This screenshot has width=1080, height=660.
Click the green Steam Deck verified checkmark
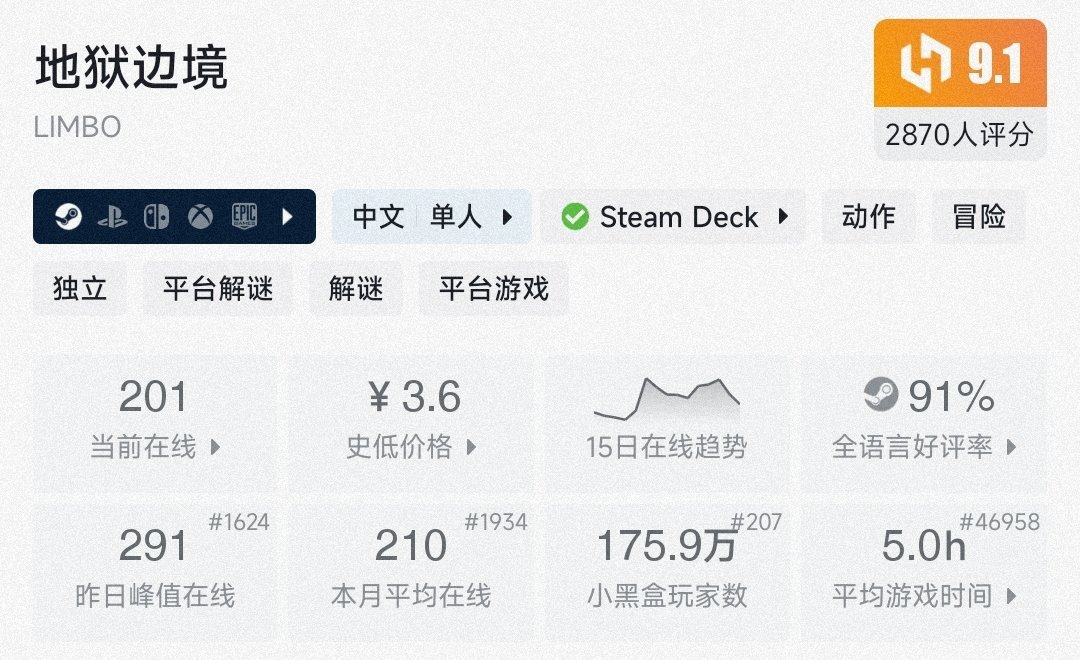[575, 217]
